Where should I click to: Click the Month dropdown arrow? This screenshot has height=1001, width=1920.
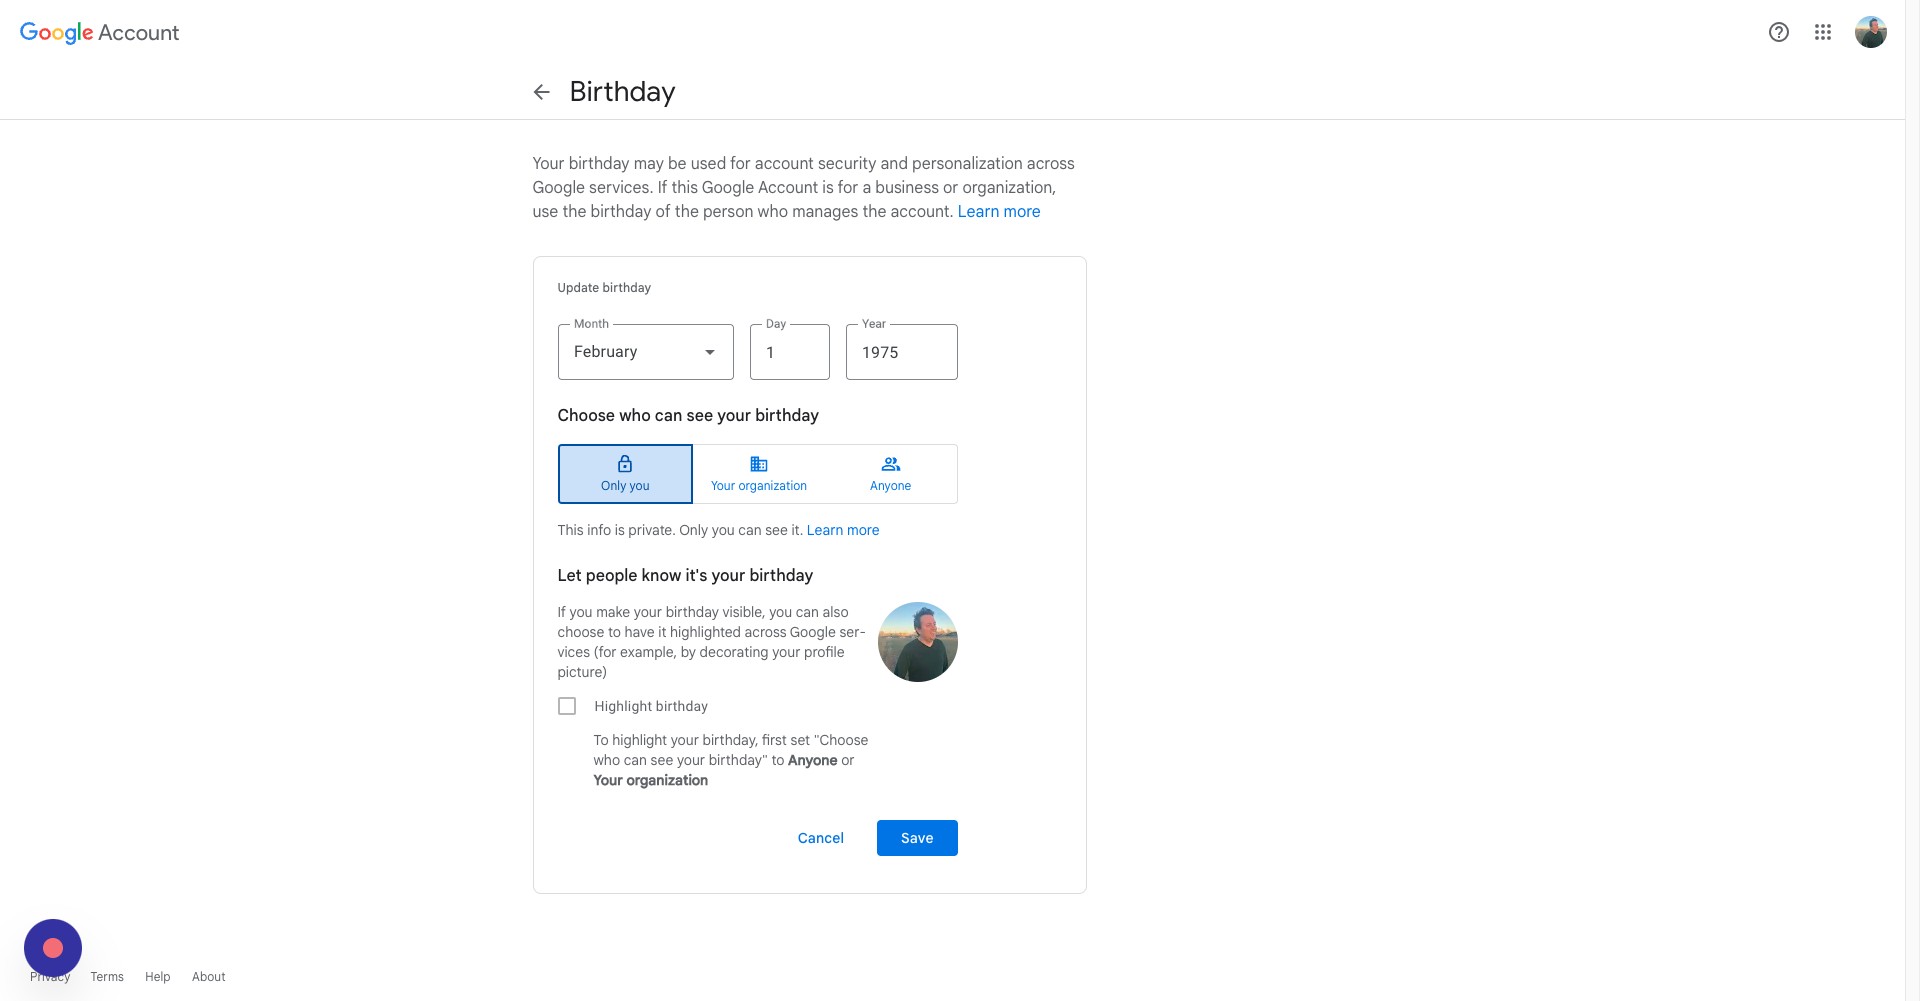[x=709, y=352]
